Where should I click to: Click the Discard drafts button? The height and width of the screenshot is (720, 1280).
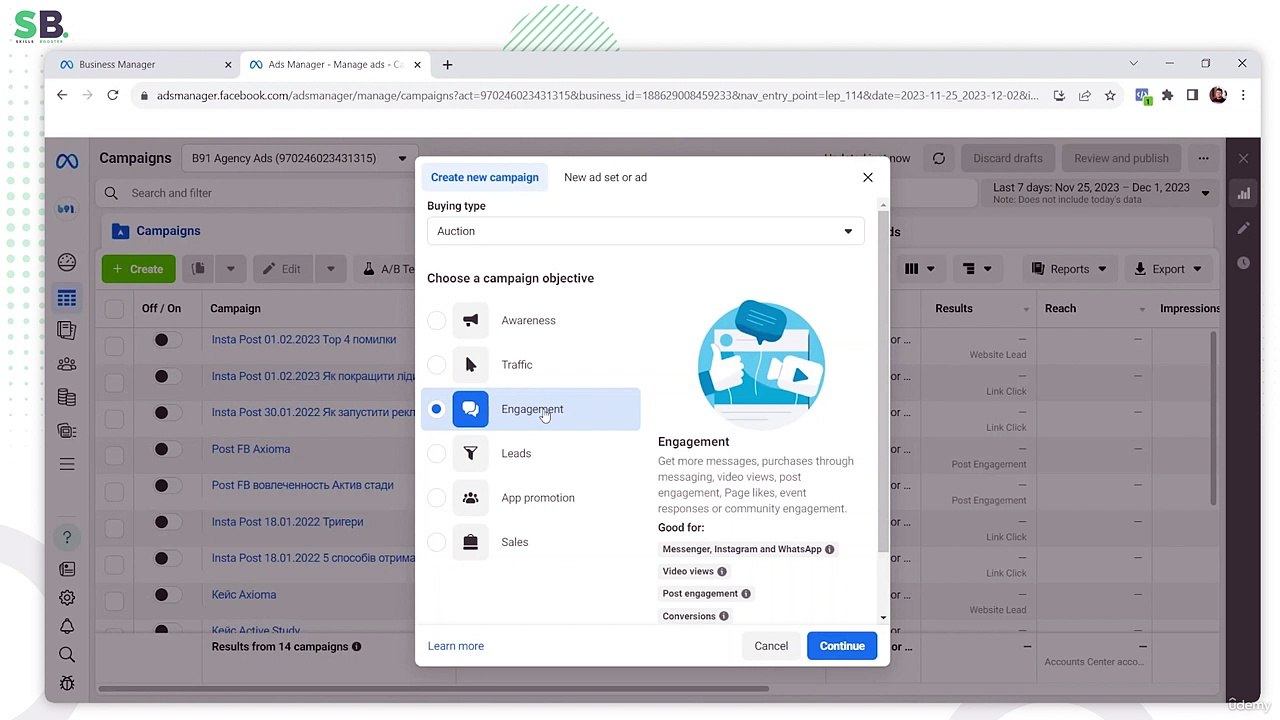[1008, 158]
